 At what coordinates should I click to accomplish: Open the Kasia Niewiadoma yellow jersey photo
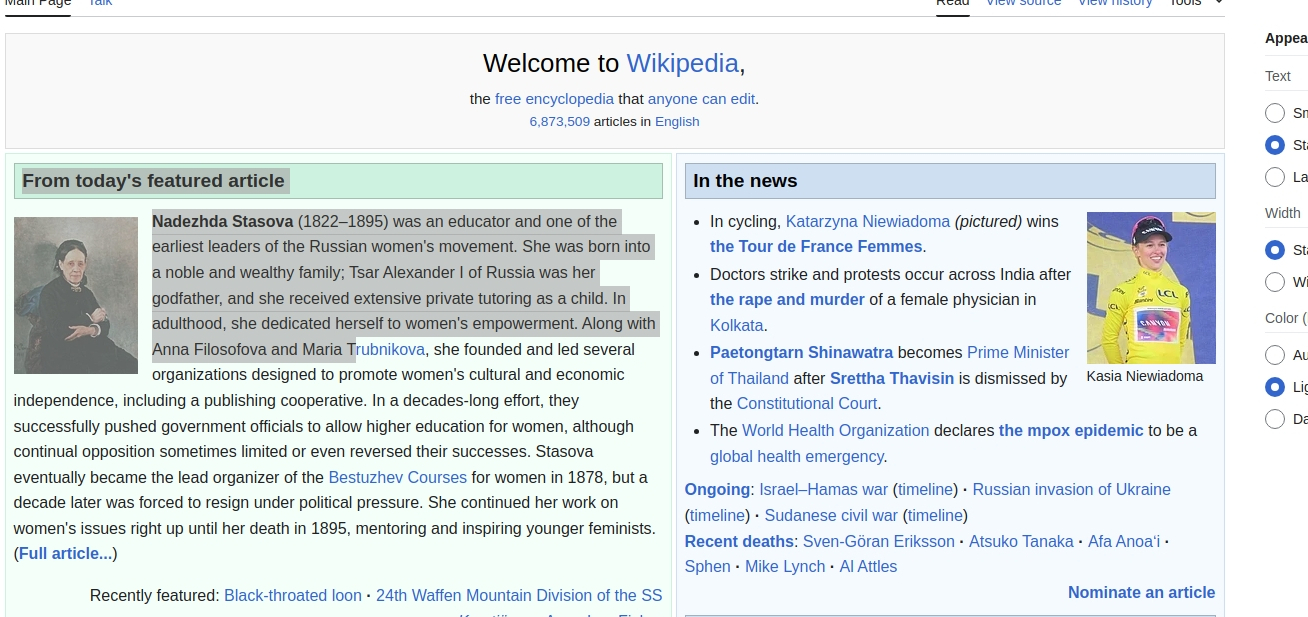[1151, 288]
